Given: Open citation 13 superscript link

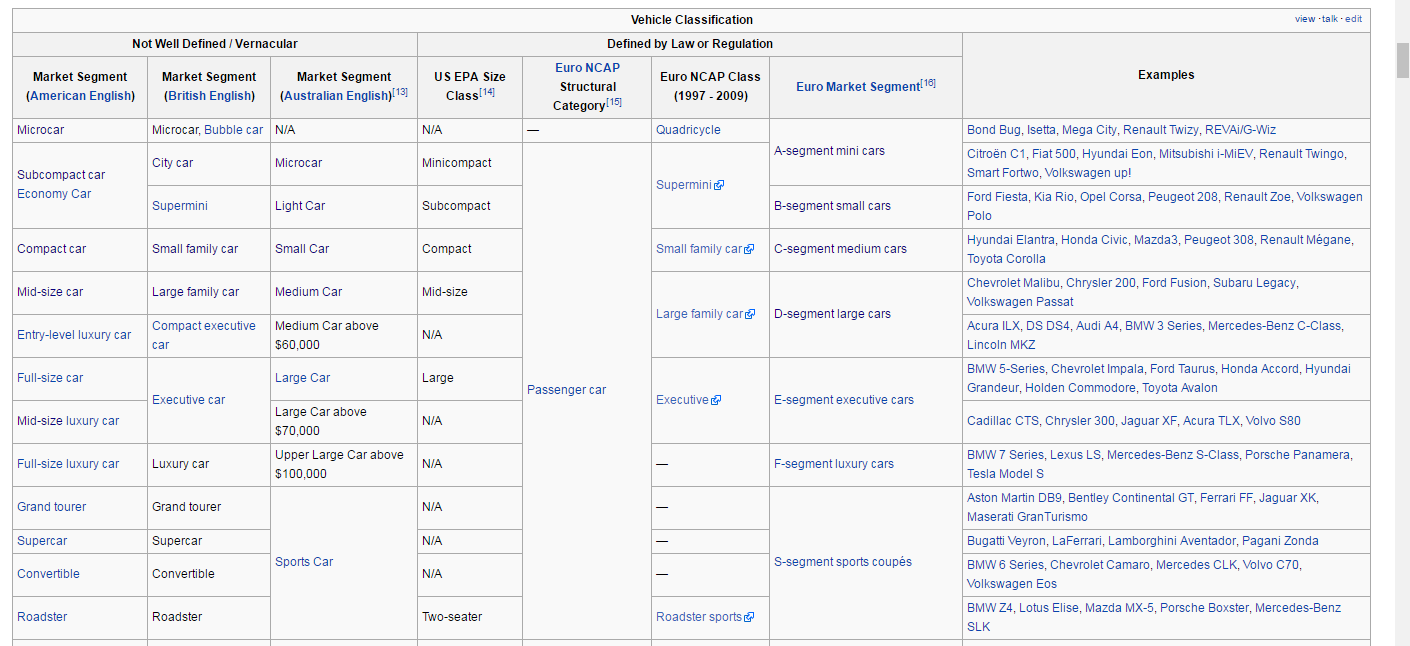Looking at the screenshot, I should pos(400,92).
